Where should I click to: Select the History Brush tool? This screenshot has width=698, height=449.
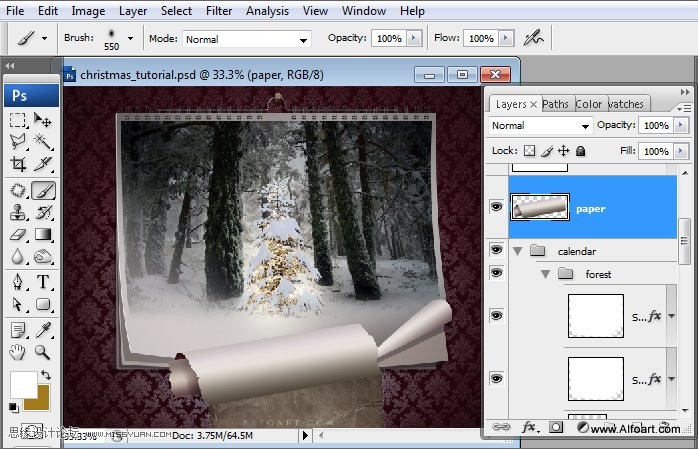point(43,212)
